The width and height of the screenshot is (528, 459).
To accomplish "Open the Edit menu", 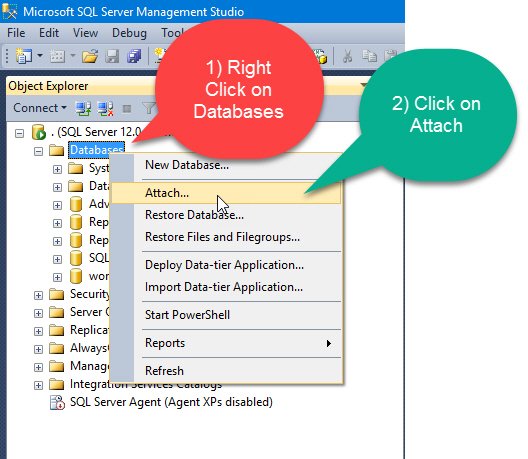I will point(49,33).
